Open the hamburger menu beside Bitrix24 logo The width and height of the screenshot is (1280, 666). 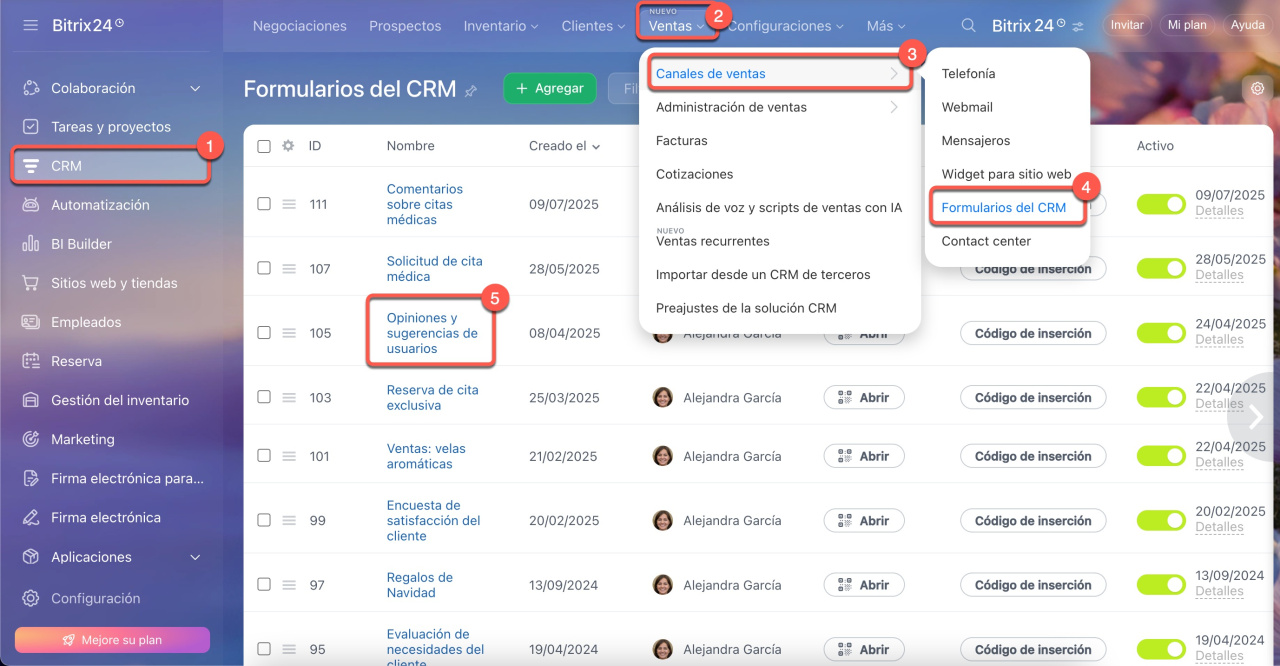tap(31, 25)
